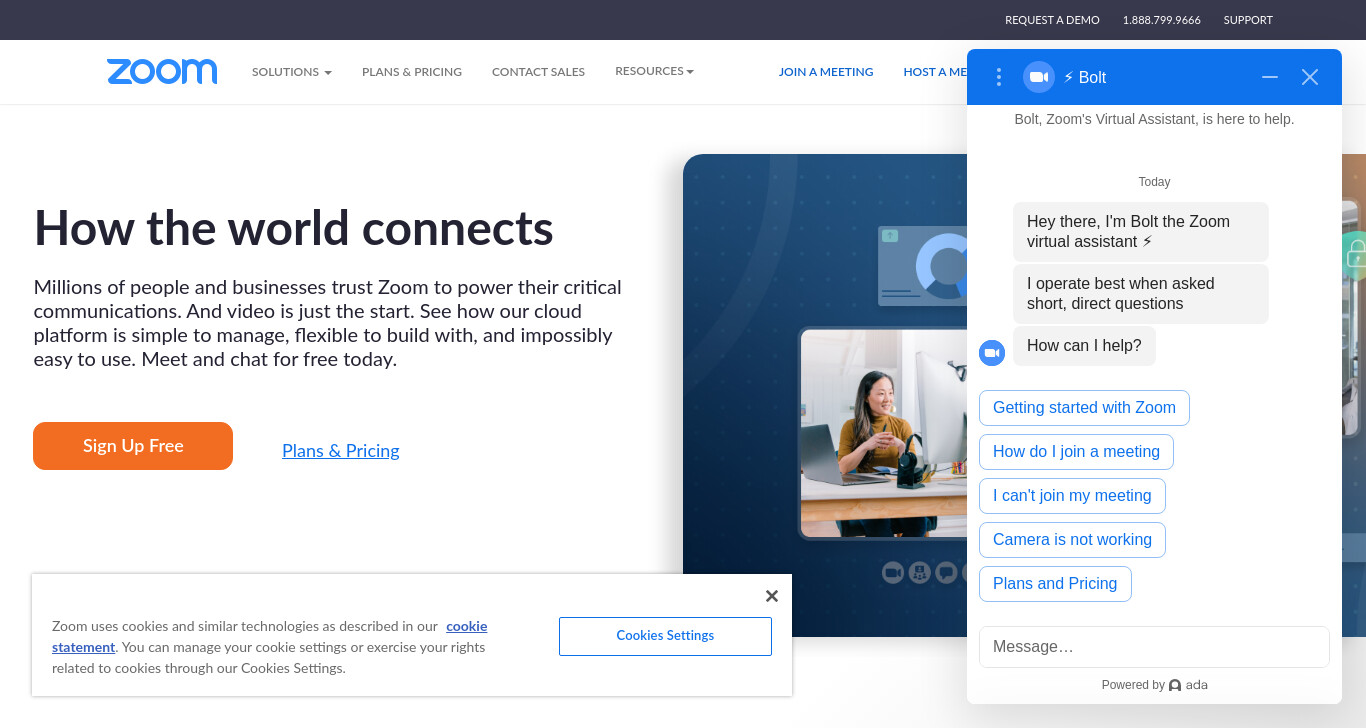Click the chart graphic card in hero image
Viewport: 1366px width, 728px height.
[x=922, y=266]
